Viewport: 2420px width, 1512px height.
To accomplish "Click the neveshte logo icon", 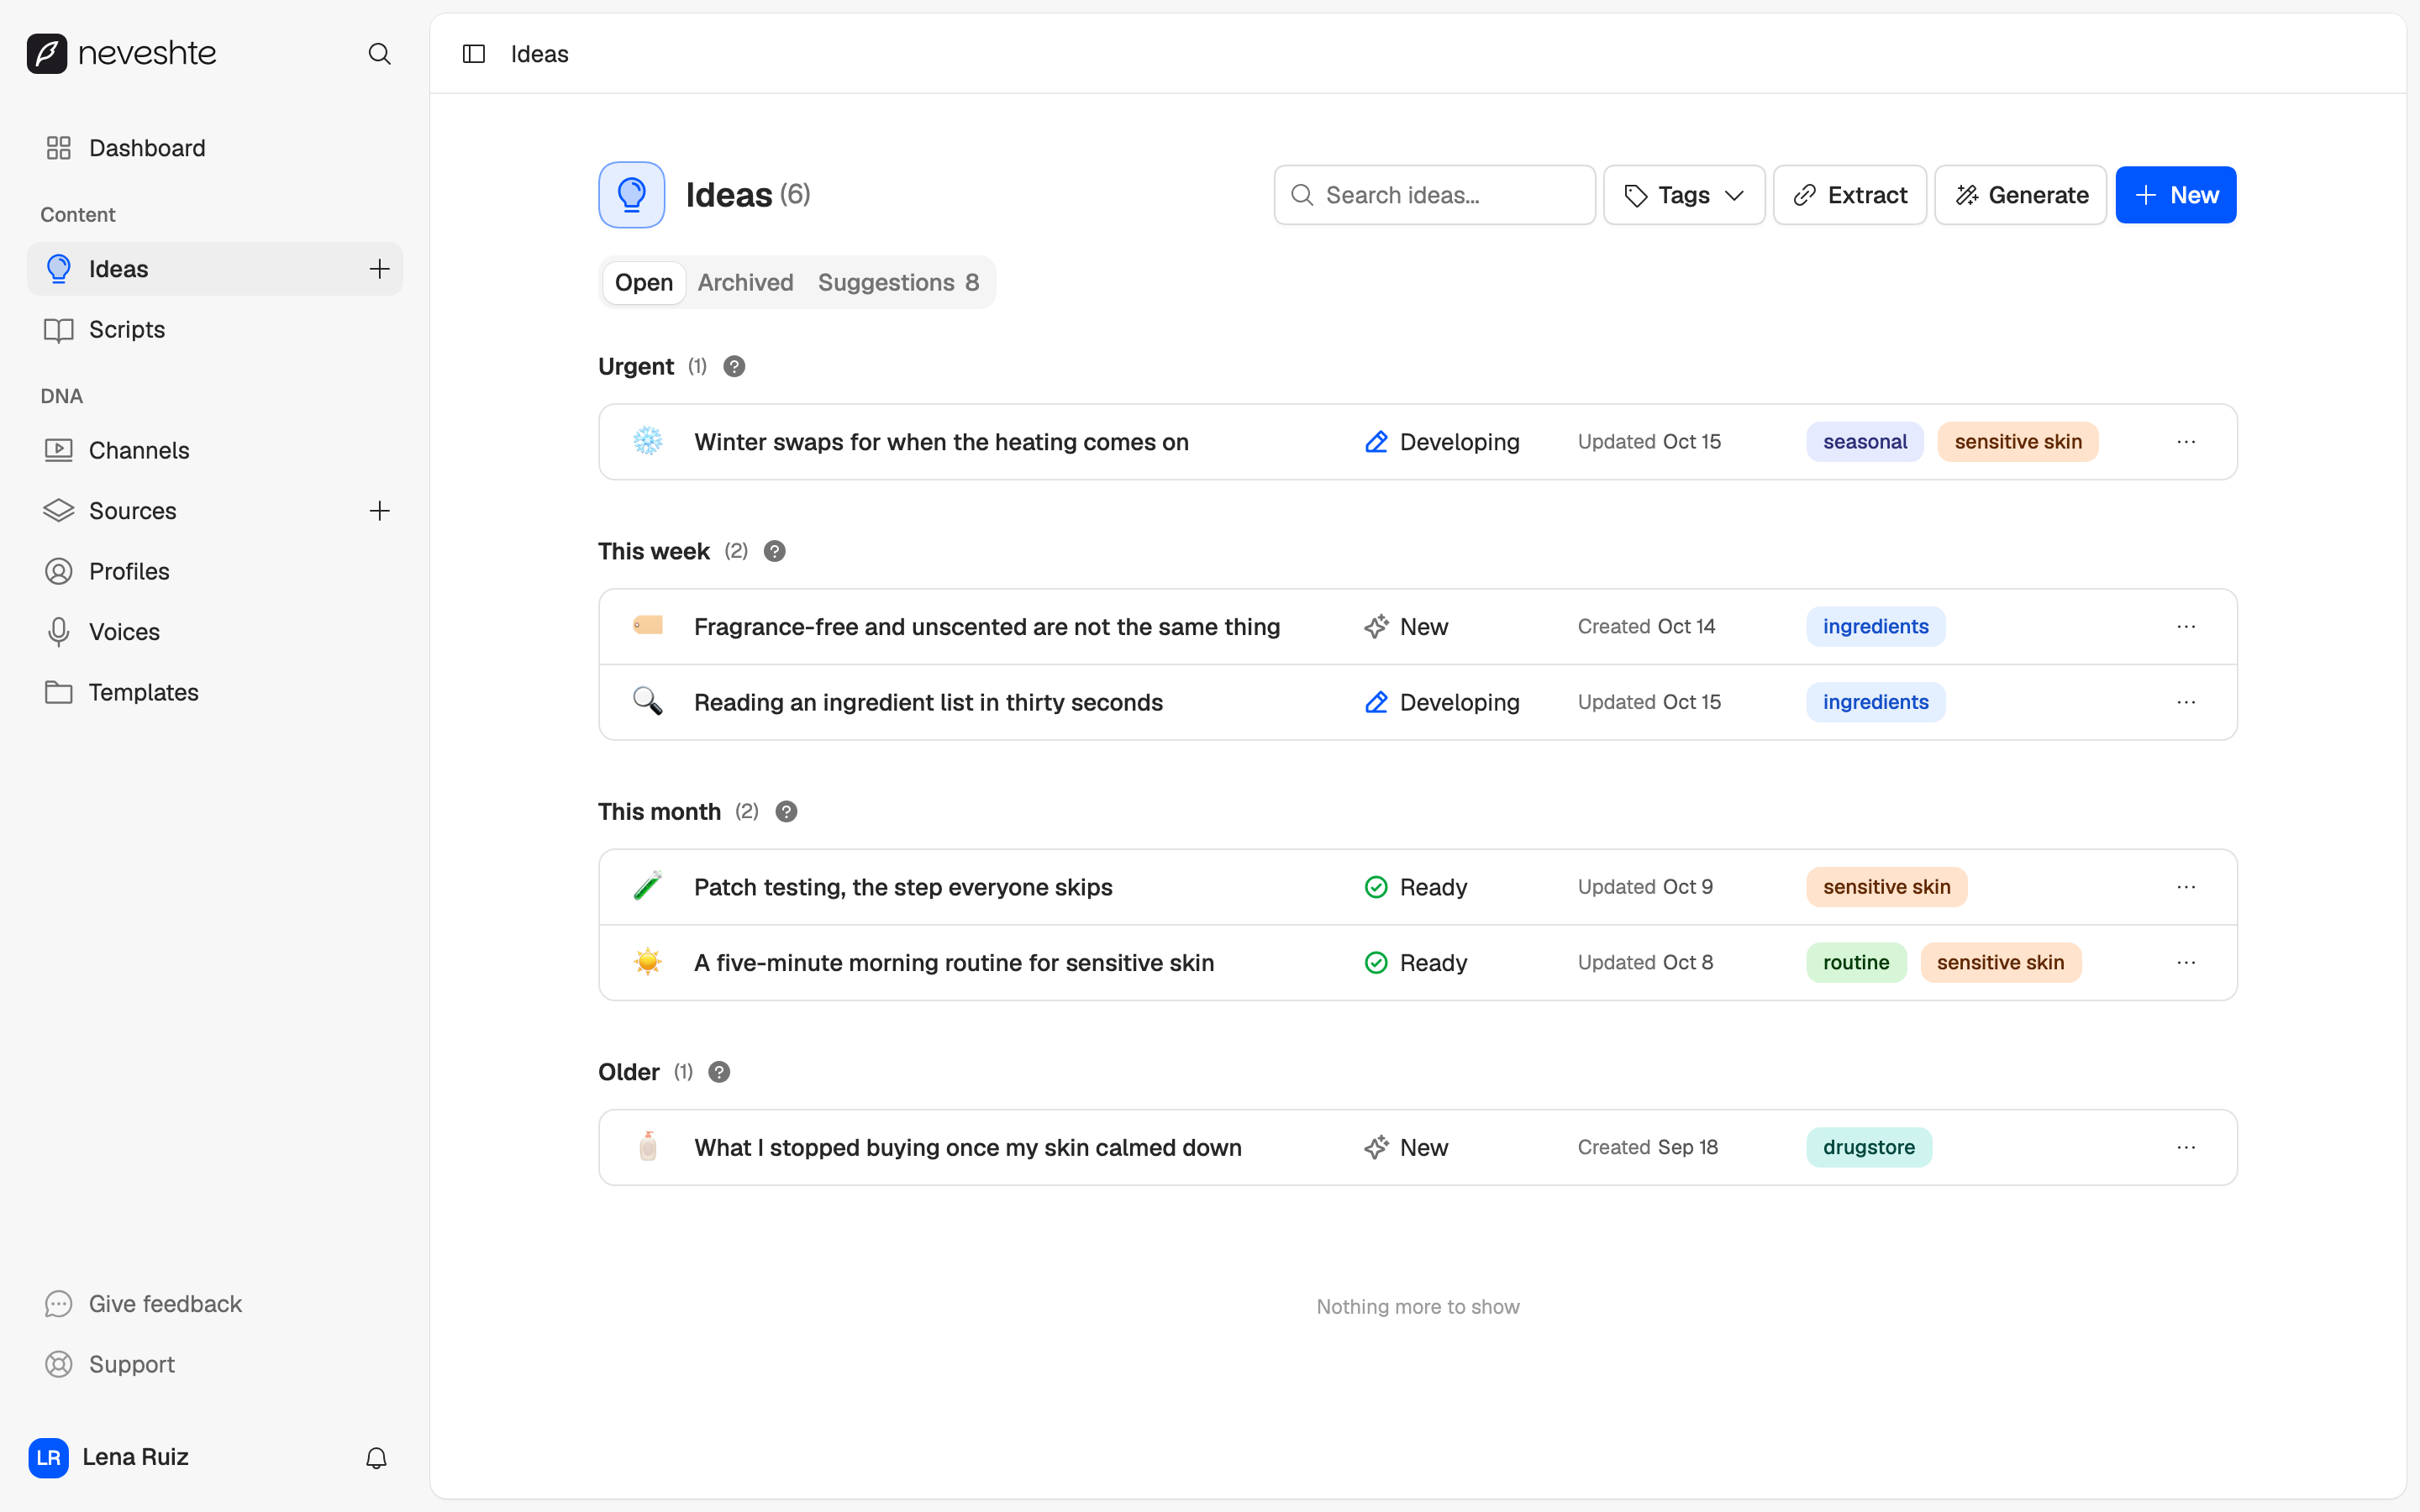I will click(47, 54).
